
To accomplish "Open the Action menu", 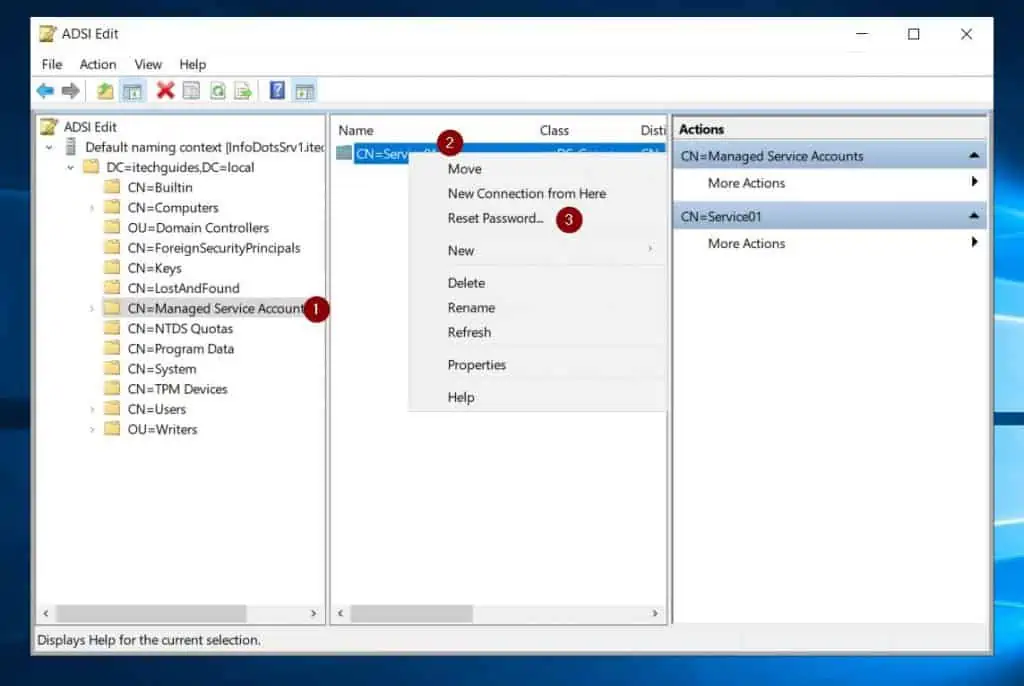I will click(97, 64).
